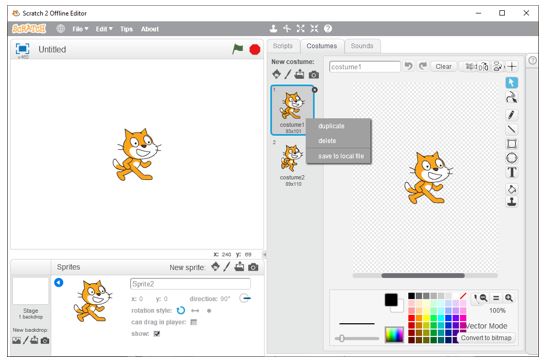Screen dimensions: 546x363
Task: Paint a new sprite
Action: tap(227, 267)
